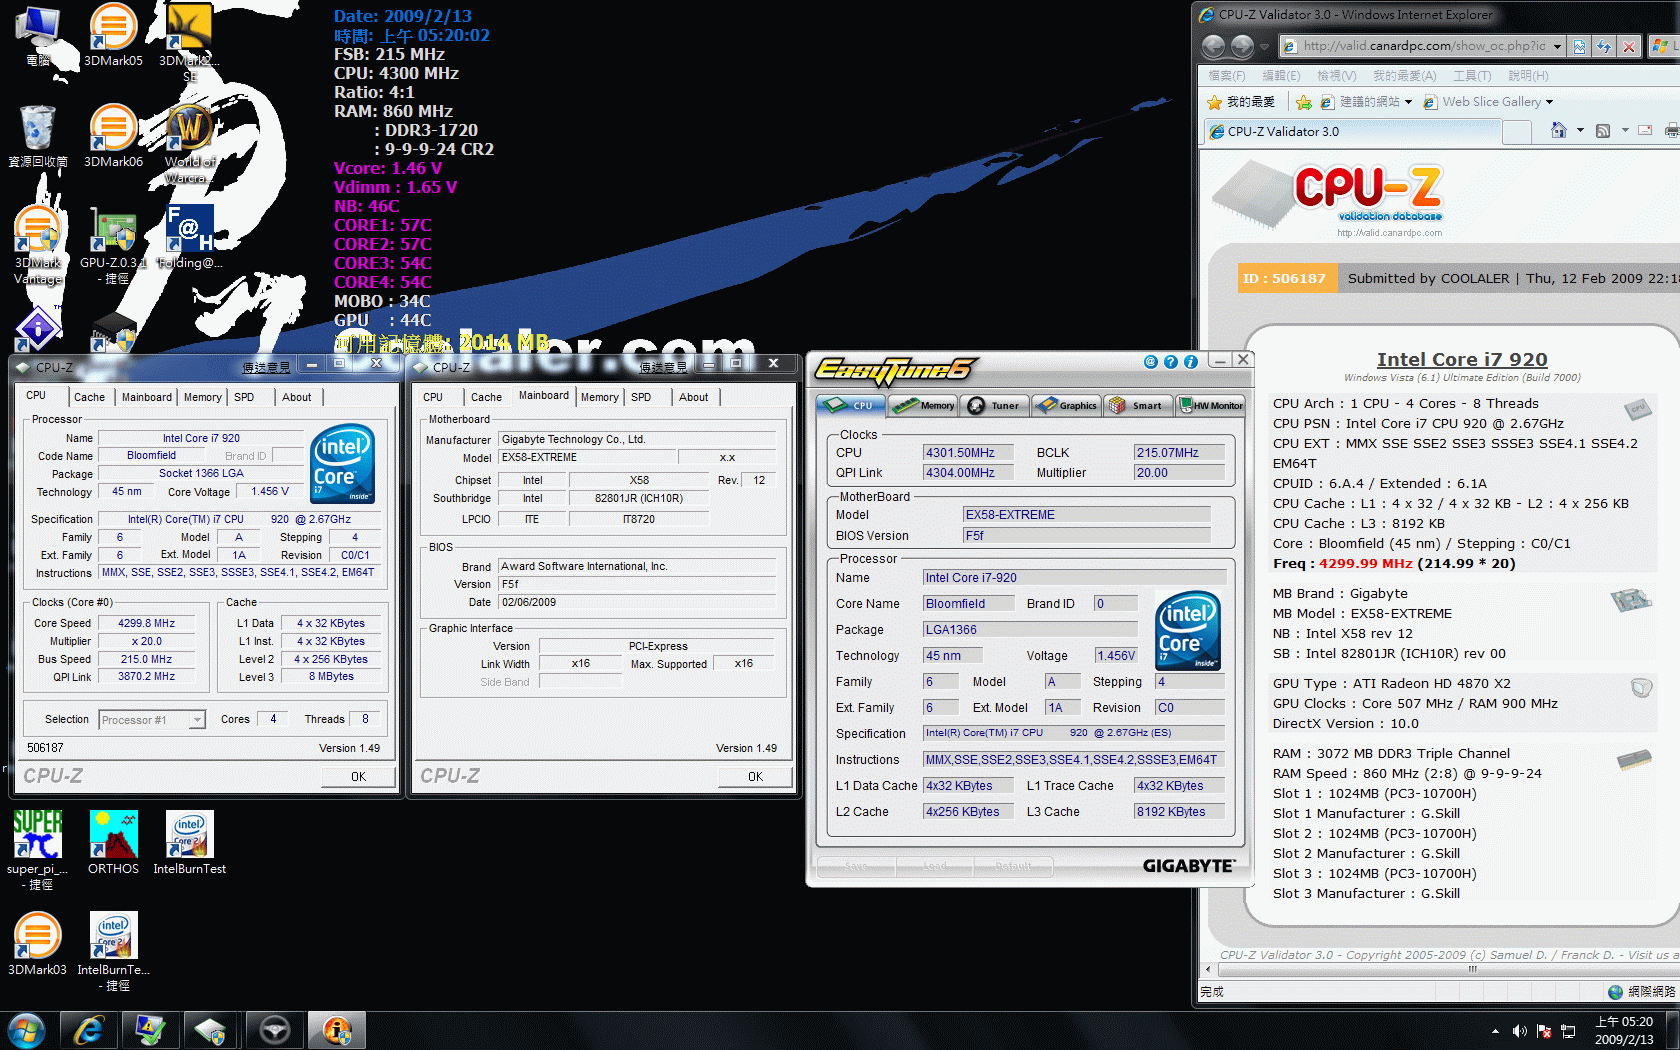
Task: Open the IE address bar dropdown arrow
Action: (x=1557, y=46)
